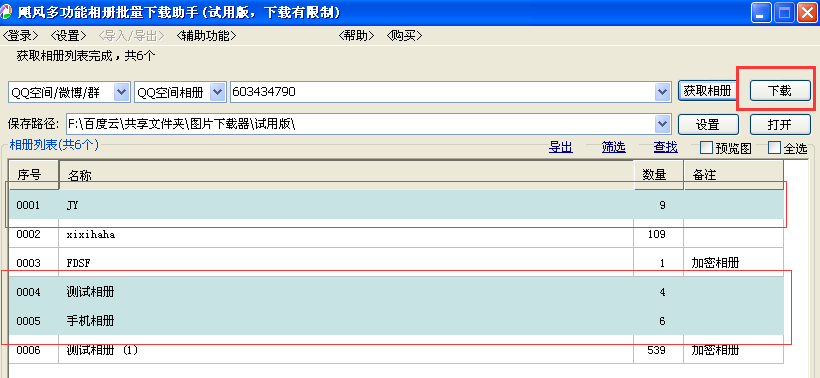The width and height of the screenshot is (820, 378).
Task: Tick the 全选 checkbox
Action: [x=775, y=148]
